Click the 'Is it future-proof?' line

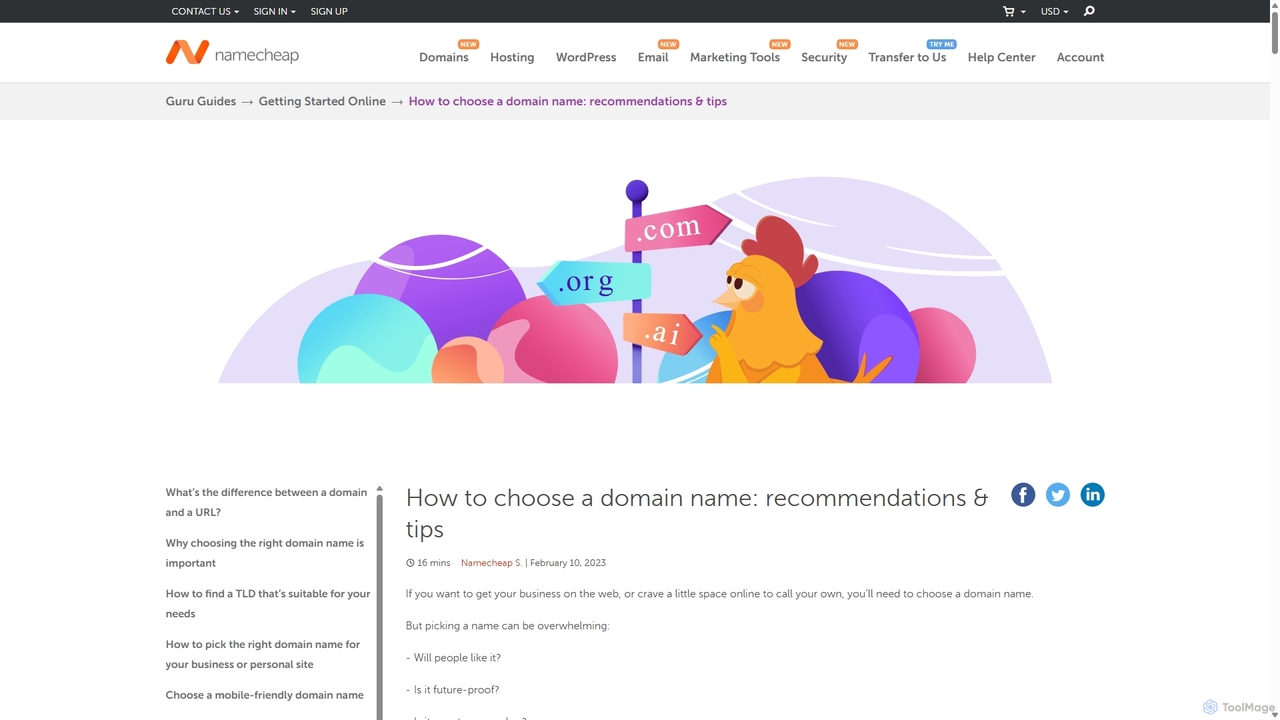pos(452,690)
